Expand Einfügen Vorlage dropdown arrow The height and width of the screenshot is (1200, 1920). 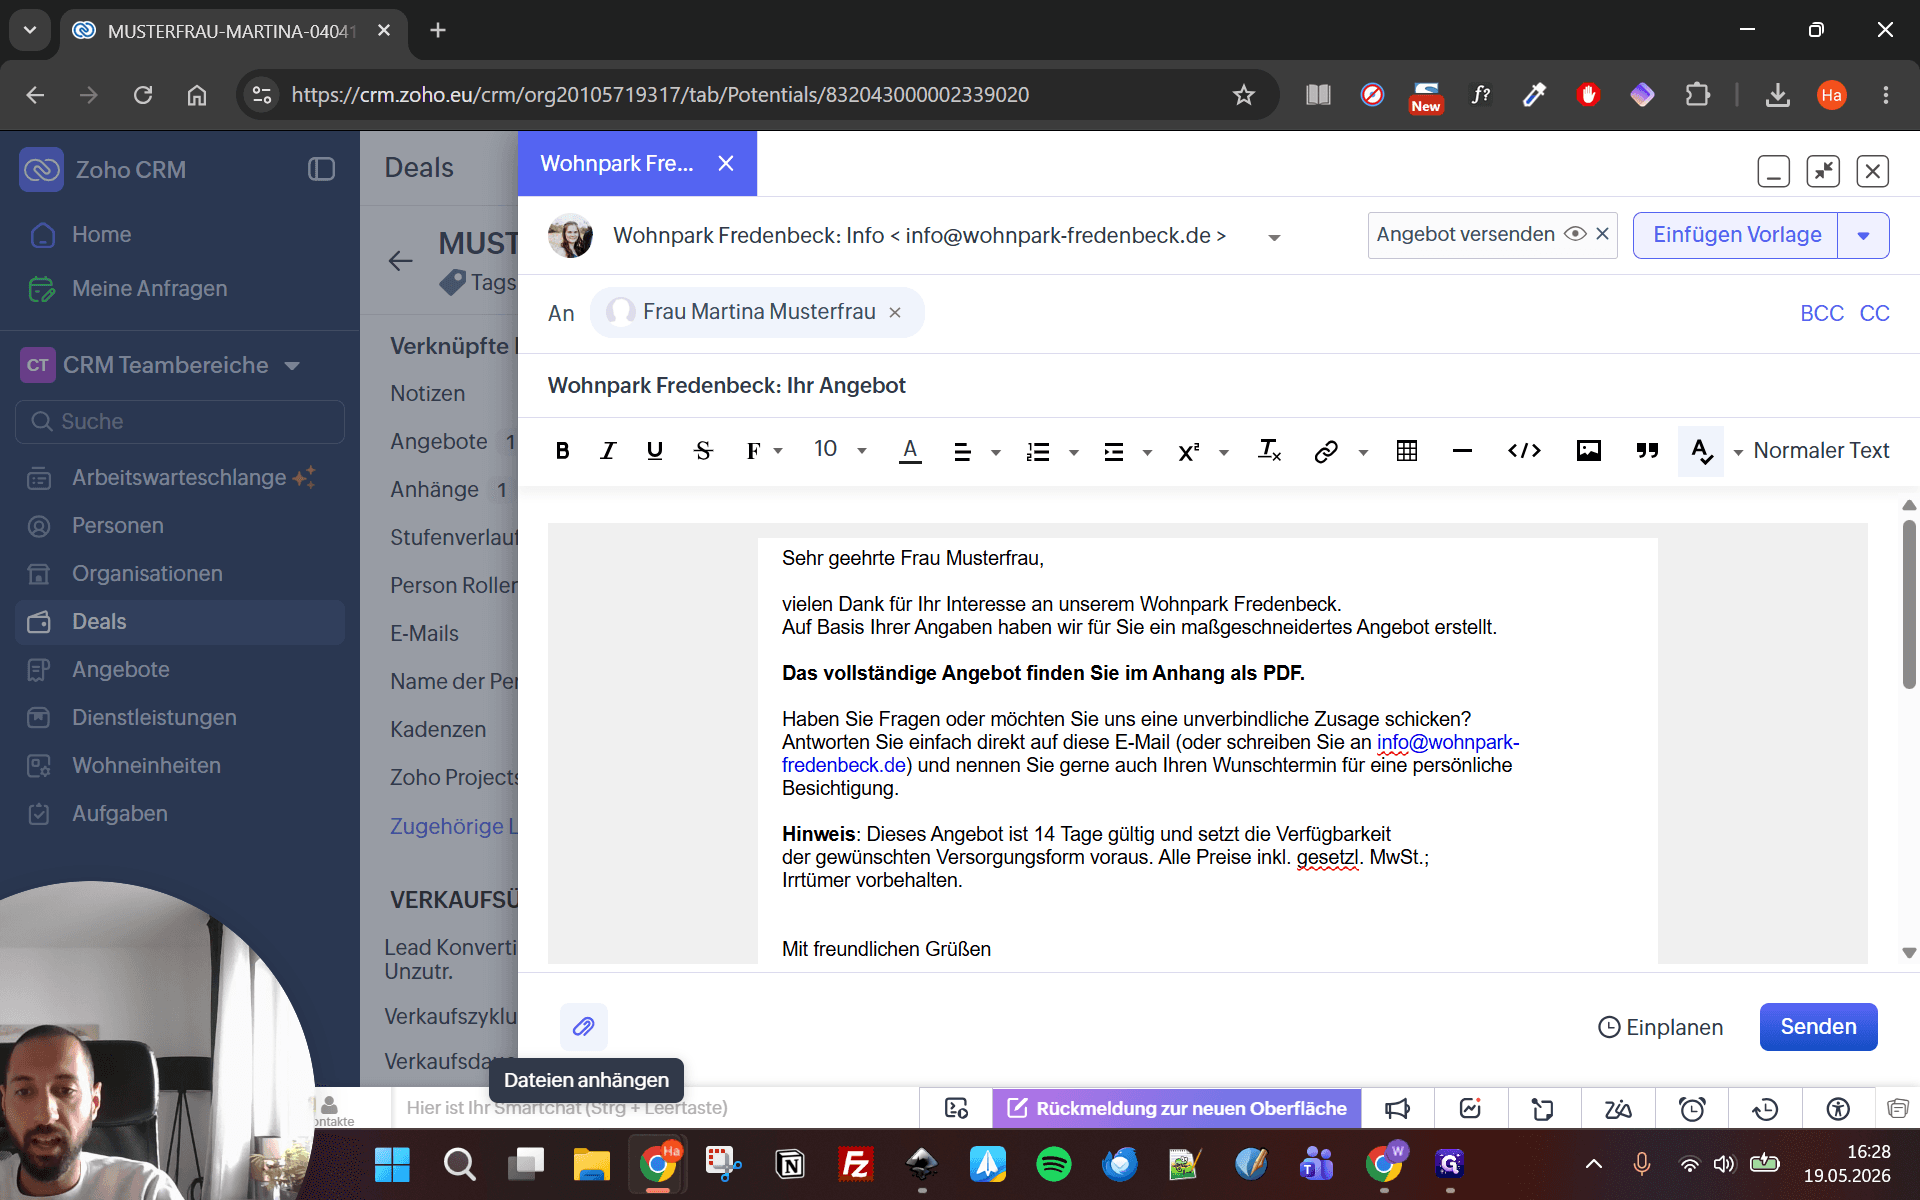pos(1864,236)
